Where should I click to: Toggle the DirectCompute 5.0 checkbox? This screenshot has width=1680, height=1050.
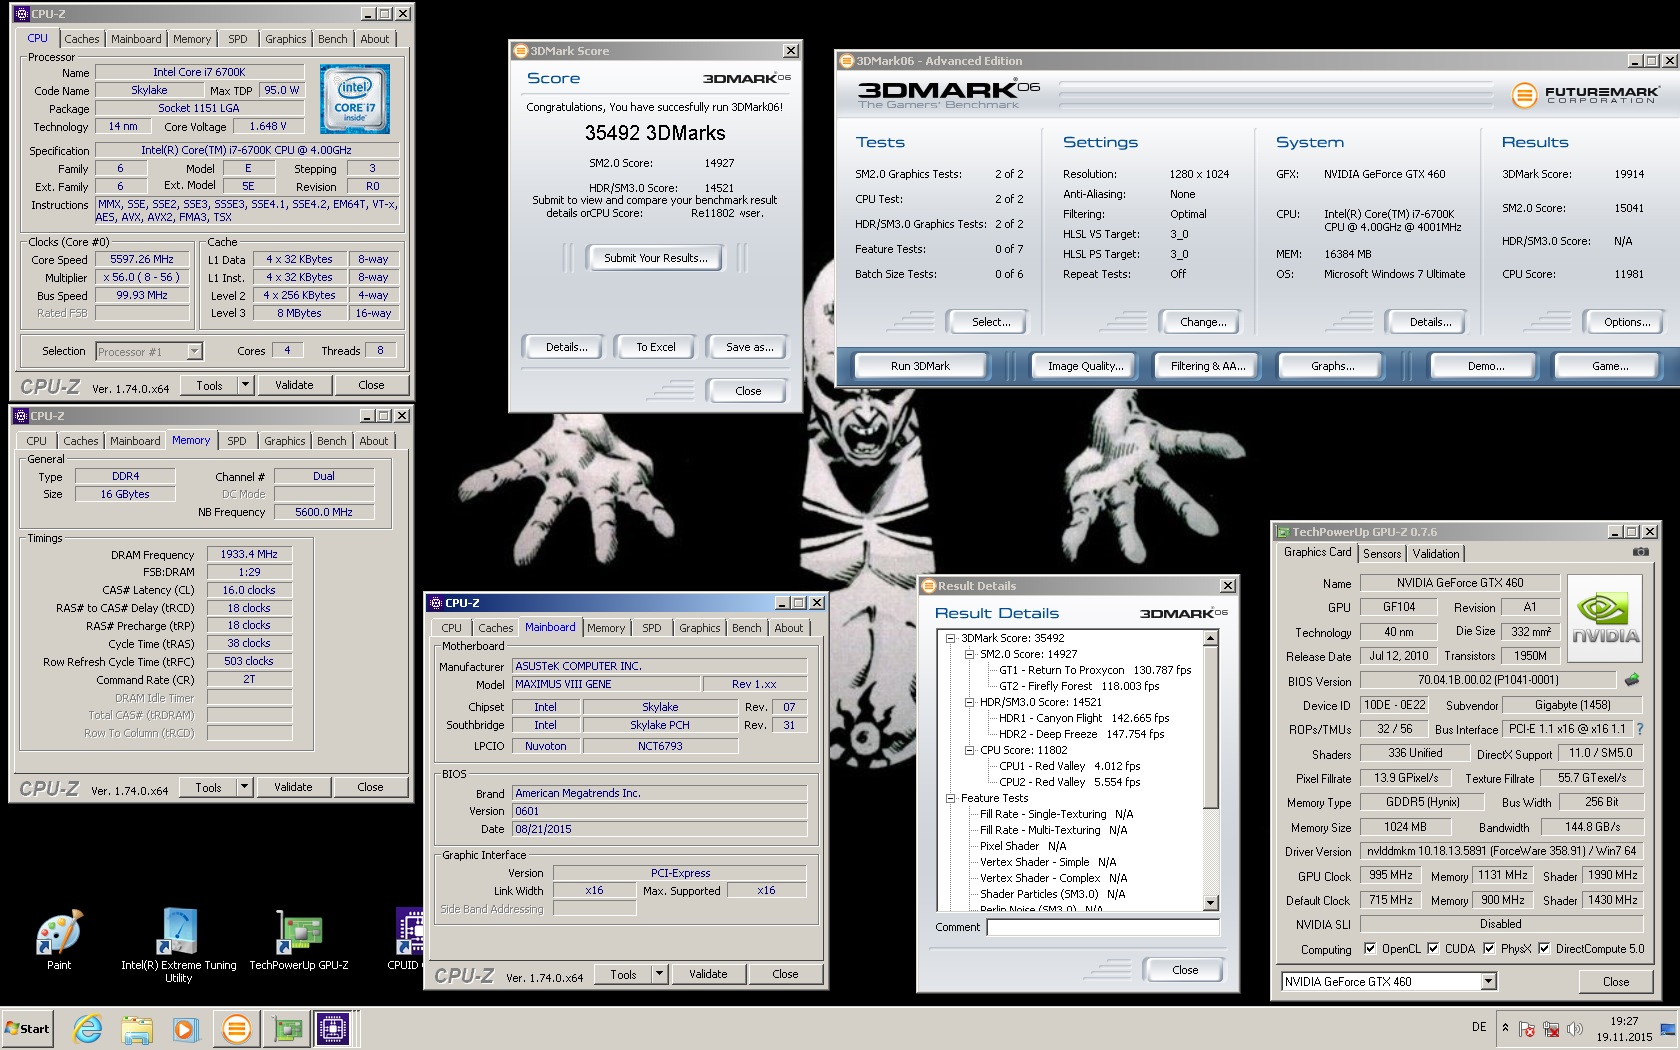(x=1545, y=948)
